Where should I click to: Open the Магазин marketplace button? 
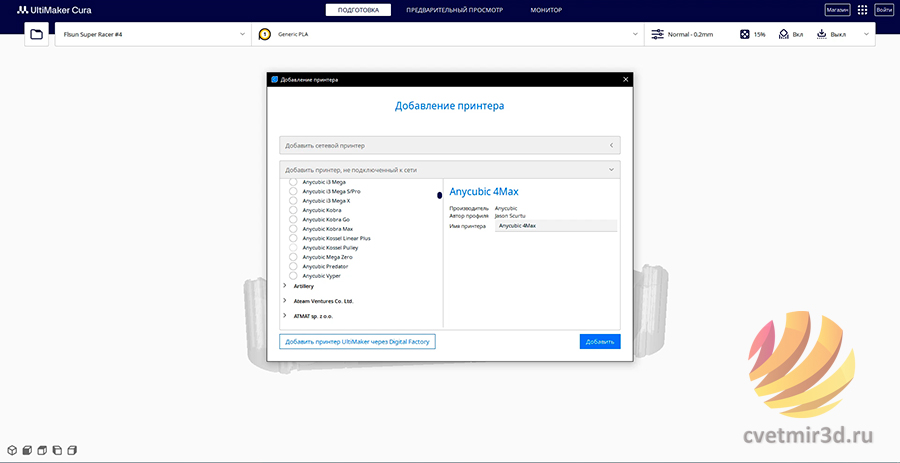click(837, 10)
